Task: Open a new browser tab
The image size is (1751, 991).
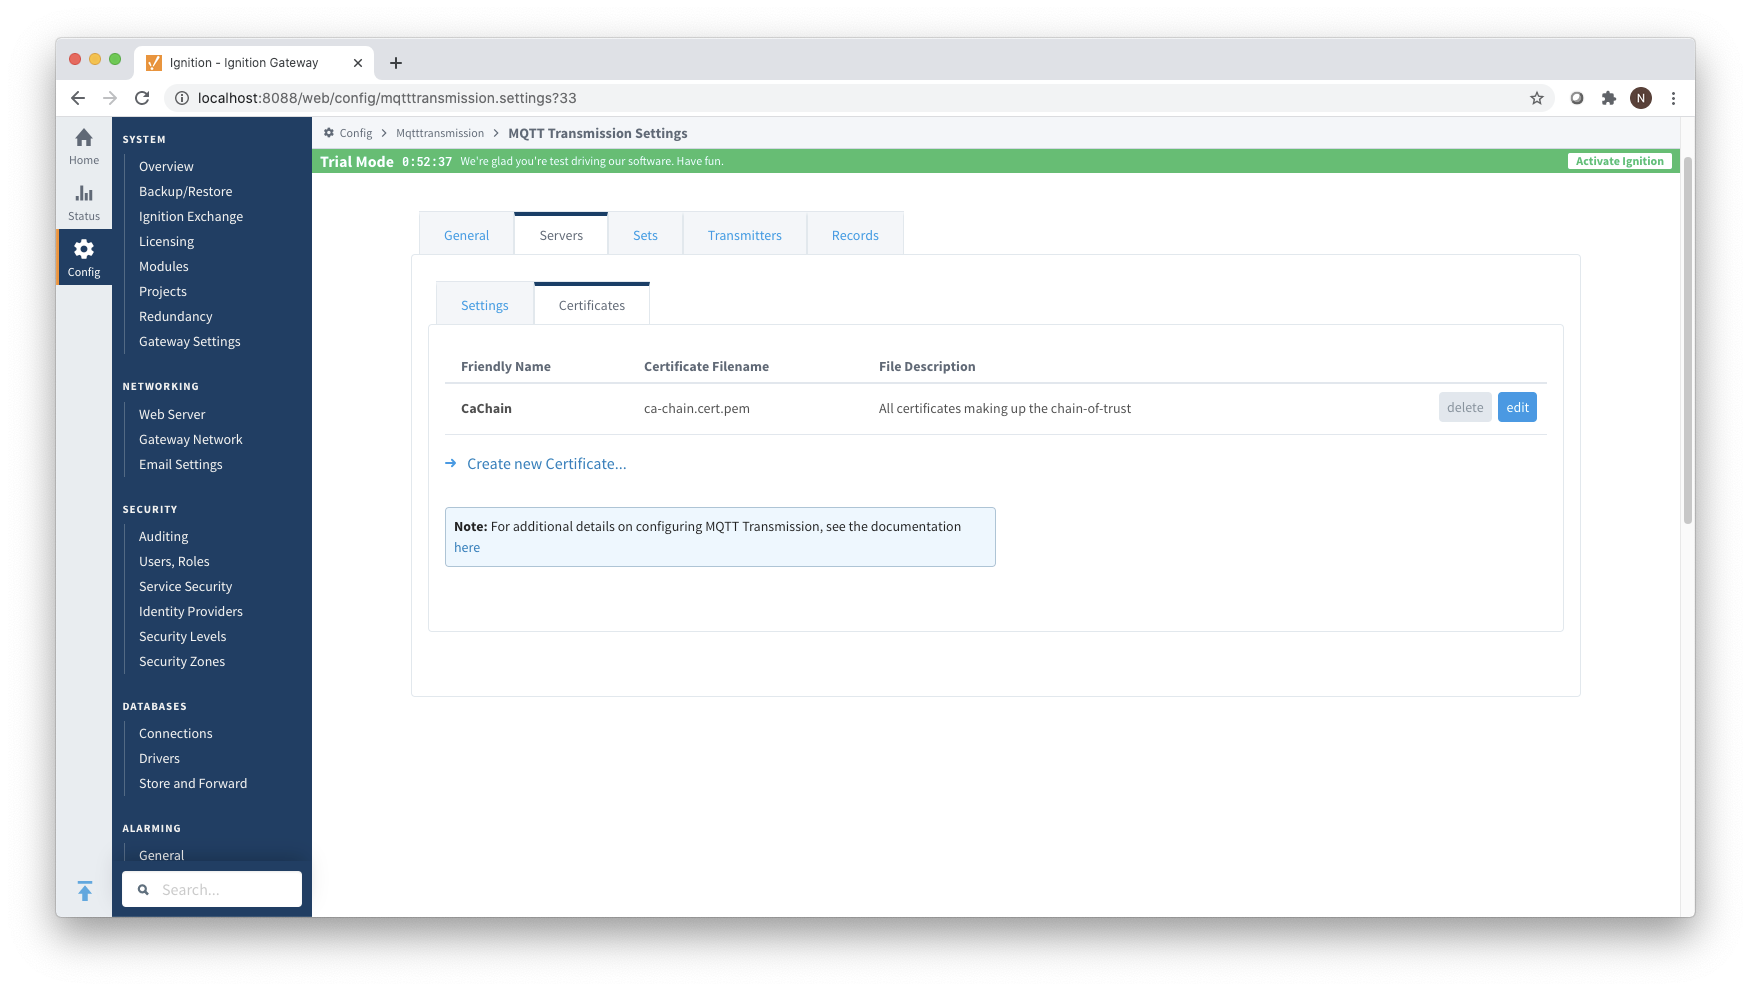Action: point(396,63)
